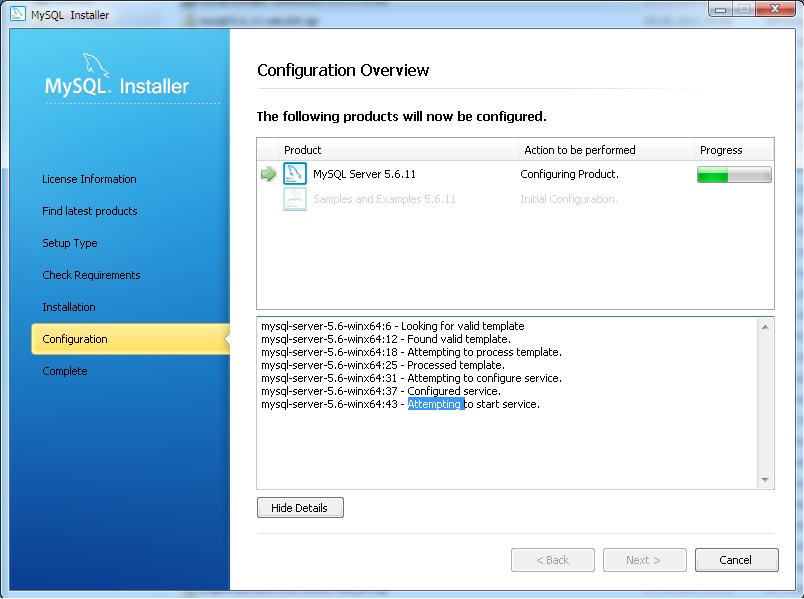Select Find latest products step
The width and height of the screenshot is (804, 599).
click(x=90, y=211)
